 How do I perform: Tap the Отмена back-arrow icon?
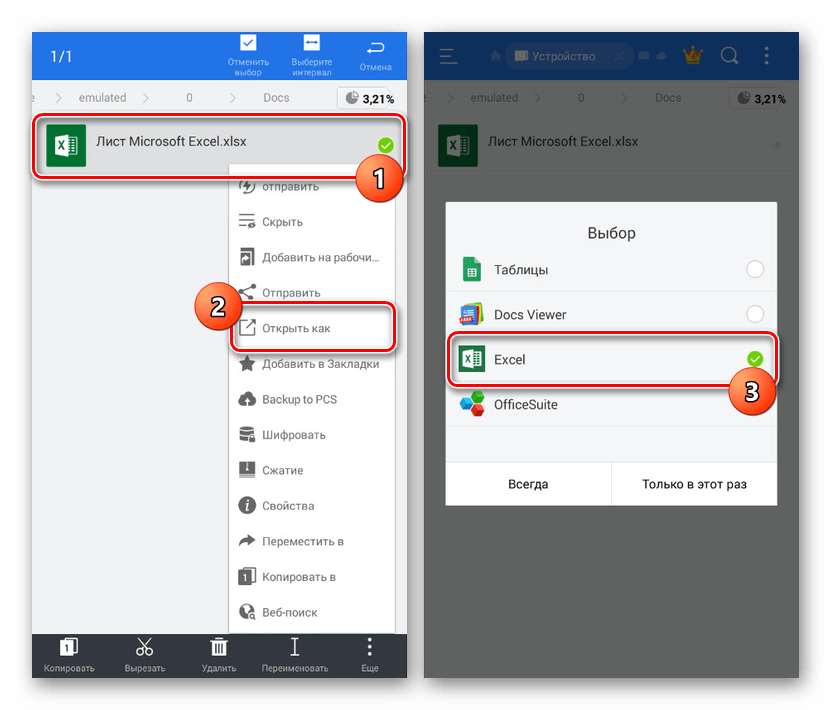point(376,47)
